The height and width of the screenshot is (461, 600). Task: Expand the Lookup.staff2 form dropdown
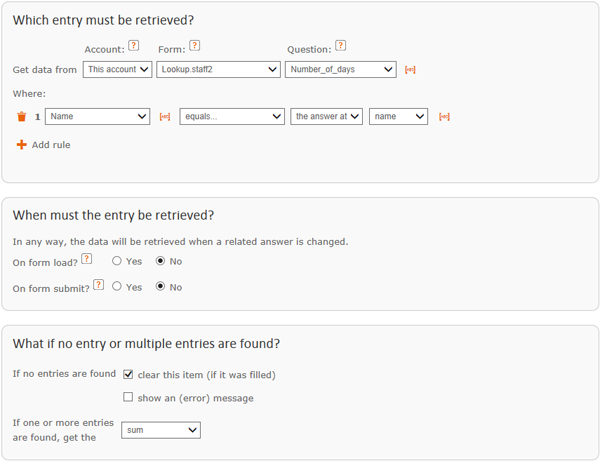click(218, 70)
